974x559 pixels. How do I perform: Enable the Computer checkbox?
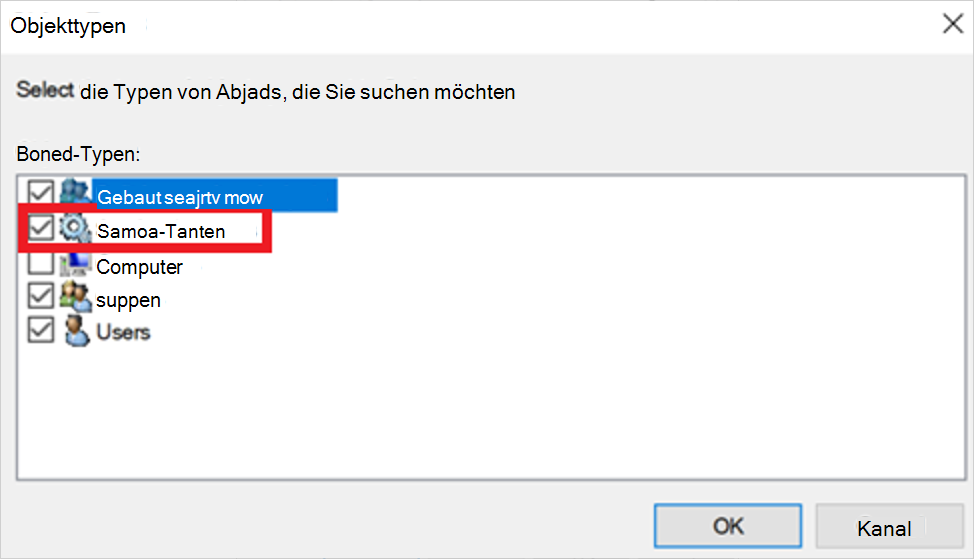coord(41,266)
